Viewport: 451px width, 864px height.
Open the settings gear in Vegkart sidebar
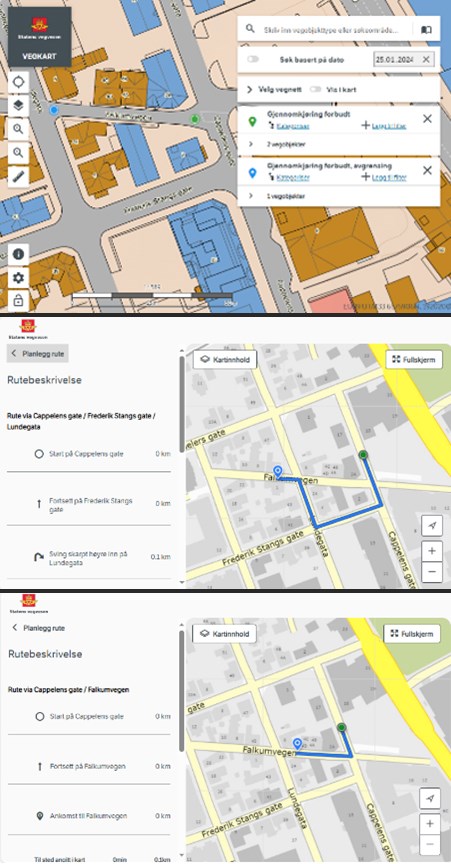click(x=18, y=278)
